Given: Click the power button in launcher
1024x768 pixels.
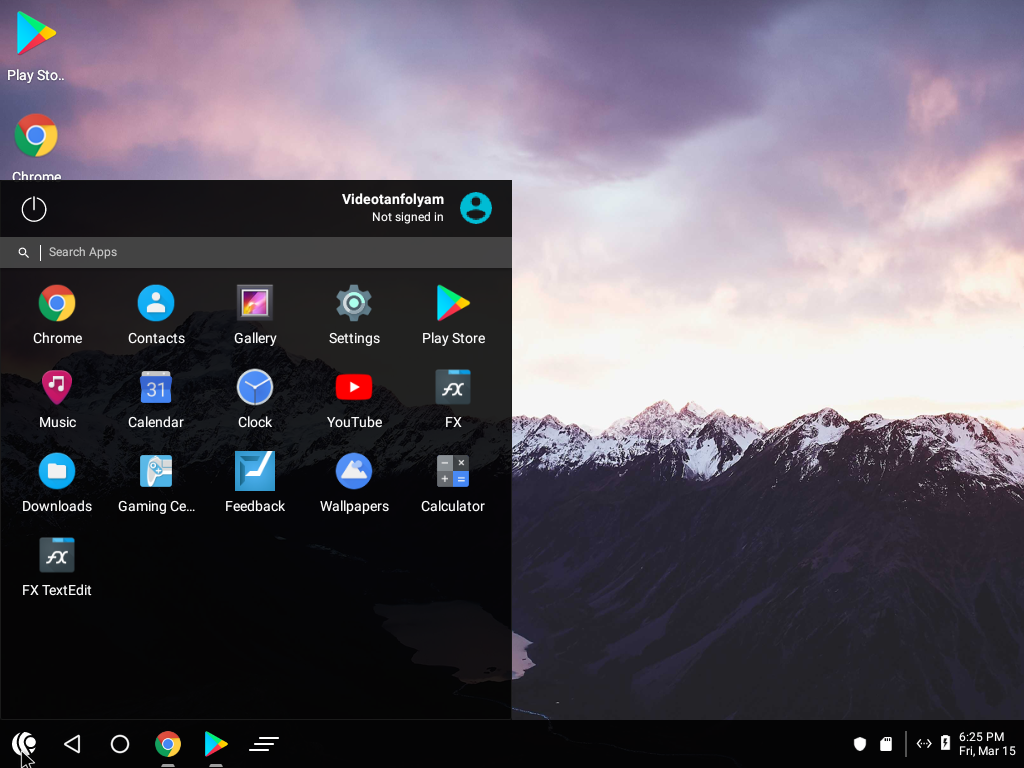Looking at the screenshot, I should coord(34,209).
